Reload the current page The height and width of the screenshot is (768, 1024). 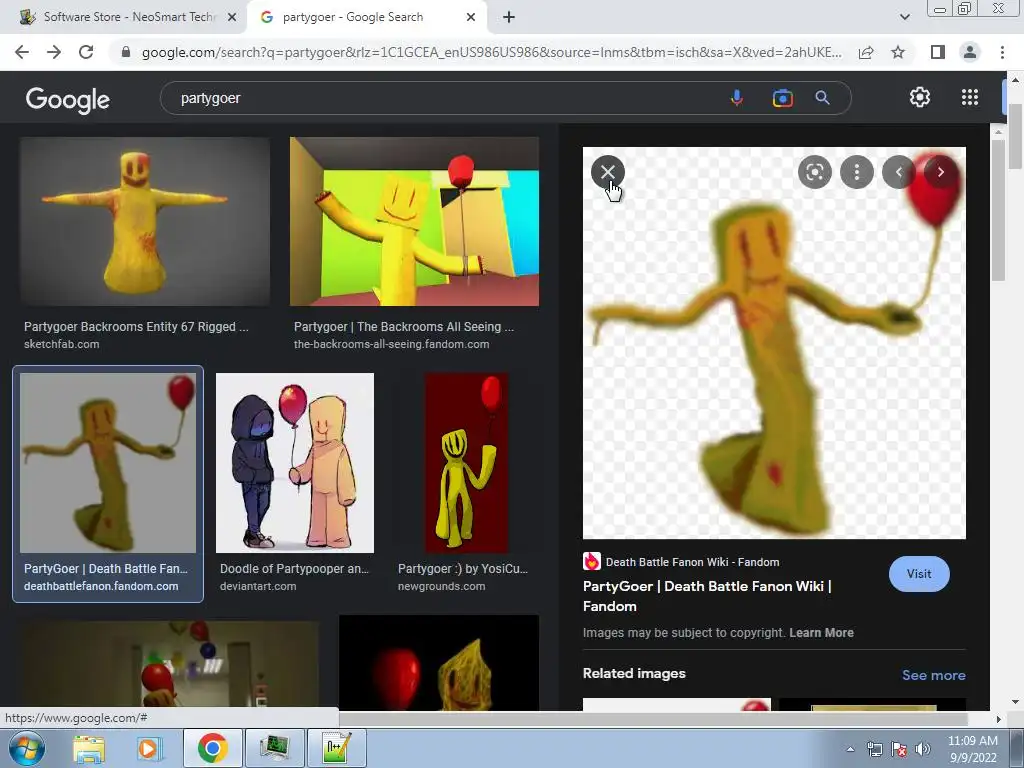pos(86,52)
